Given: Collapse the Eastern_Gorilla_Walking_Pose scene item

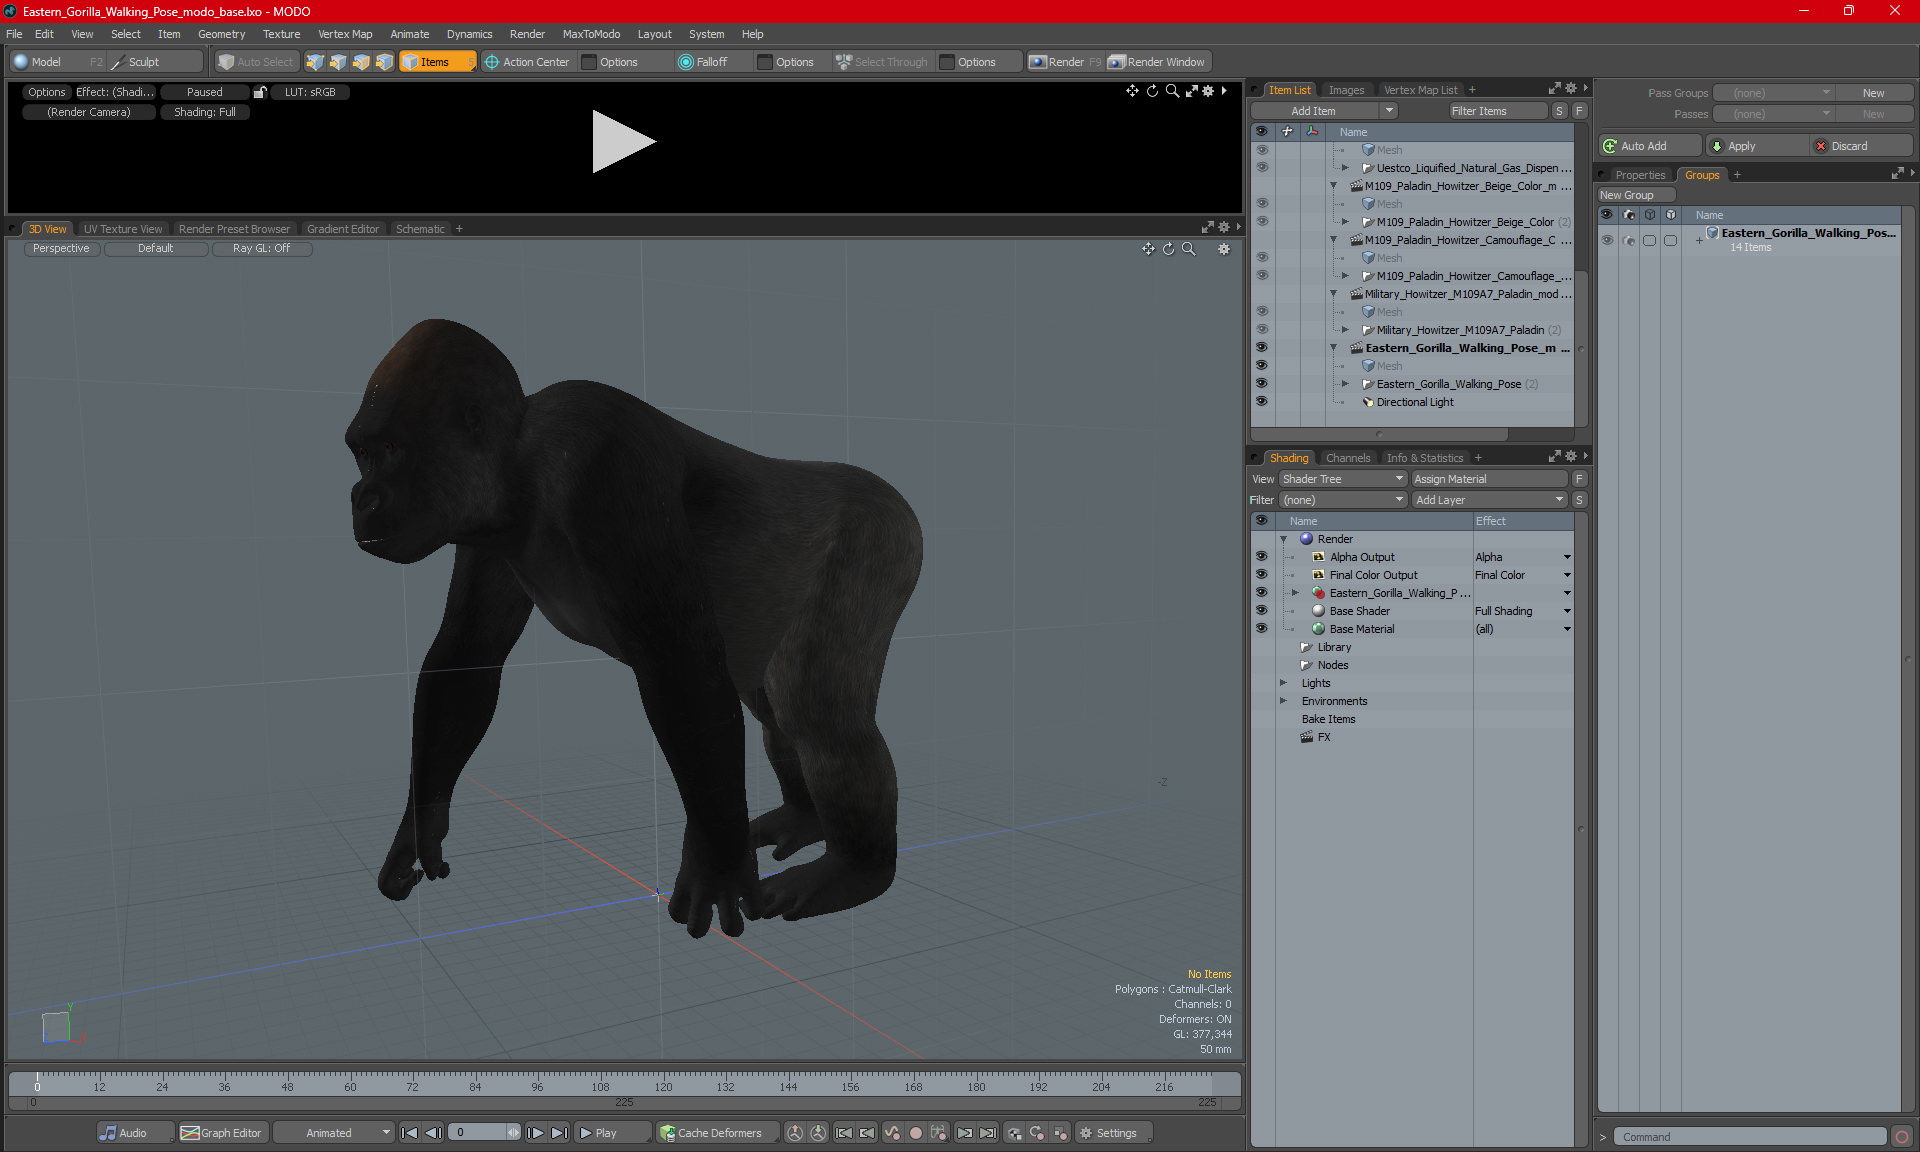Looking at the screenshot, I should pos(1333,348).
